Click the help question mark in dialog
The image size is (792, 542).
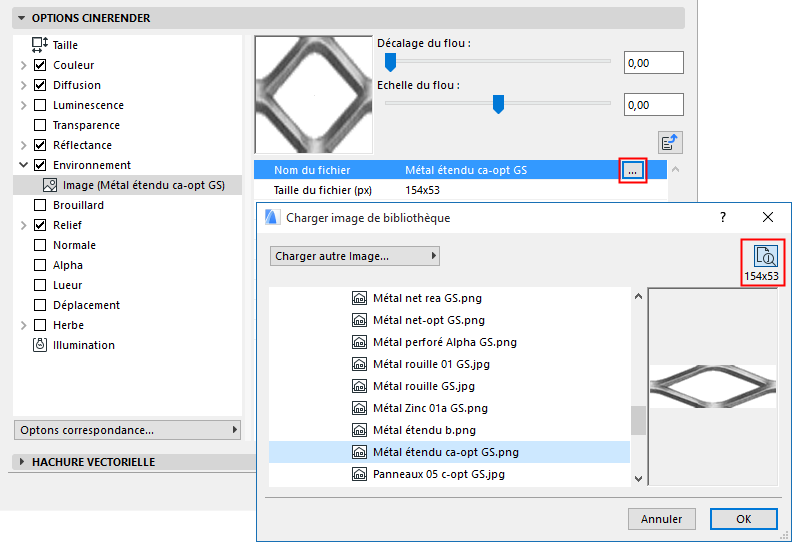click(723, 217)
